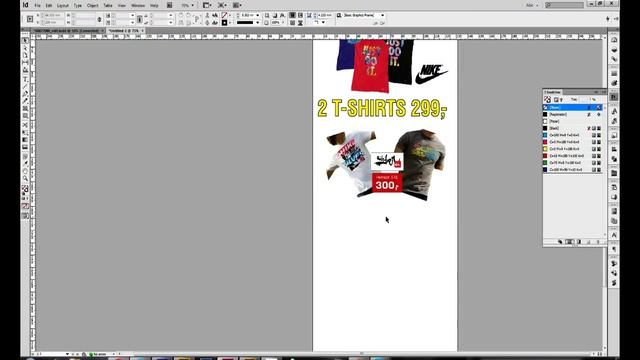Open the Stroke Type dropdown
The width and height of the screenshot is (640, 360).
click(x=258, y=22)
